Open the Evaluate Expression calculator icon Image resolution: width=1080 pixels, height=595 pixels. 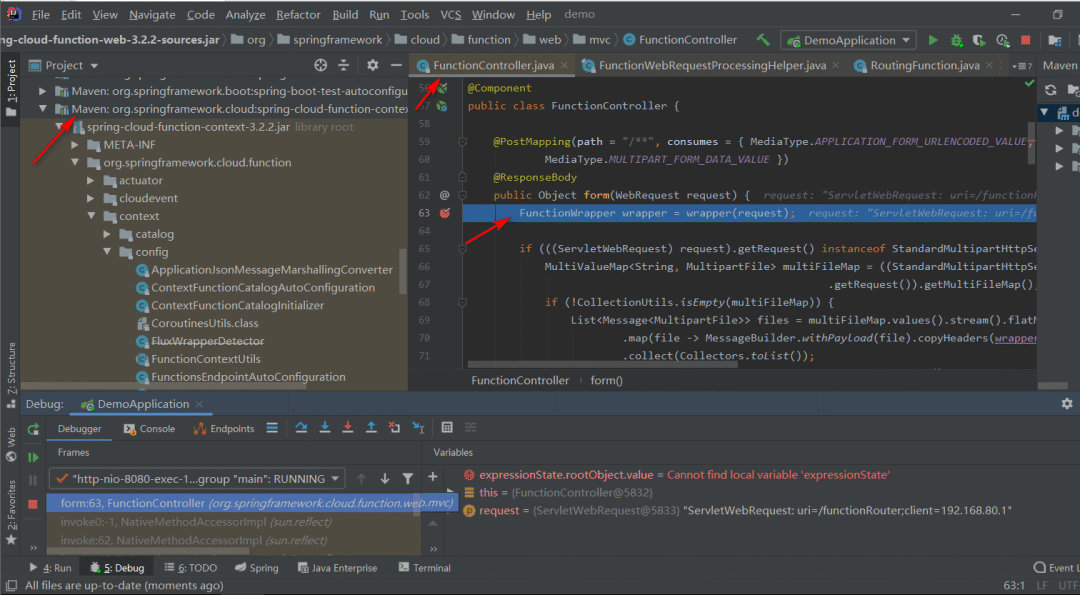(x=447, y=428)
